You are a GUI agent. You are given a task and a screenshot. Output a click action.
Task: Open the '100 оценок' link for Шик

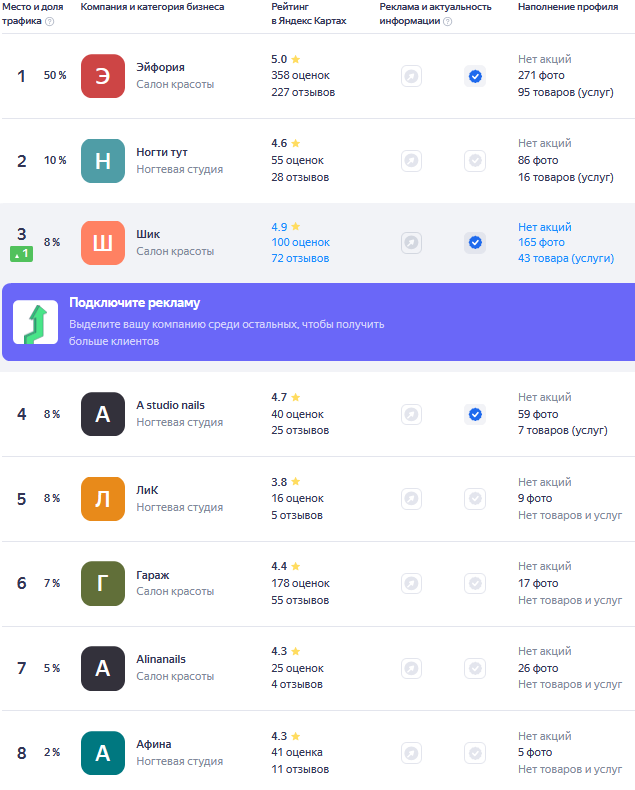tap(300, 242)
